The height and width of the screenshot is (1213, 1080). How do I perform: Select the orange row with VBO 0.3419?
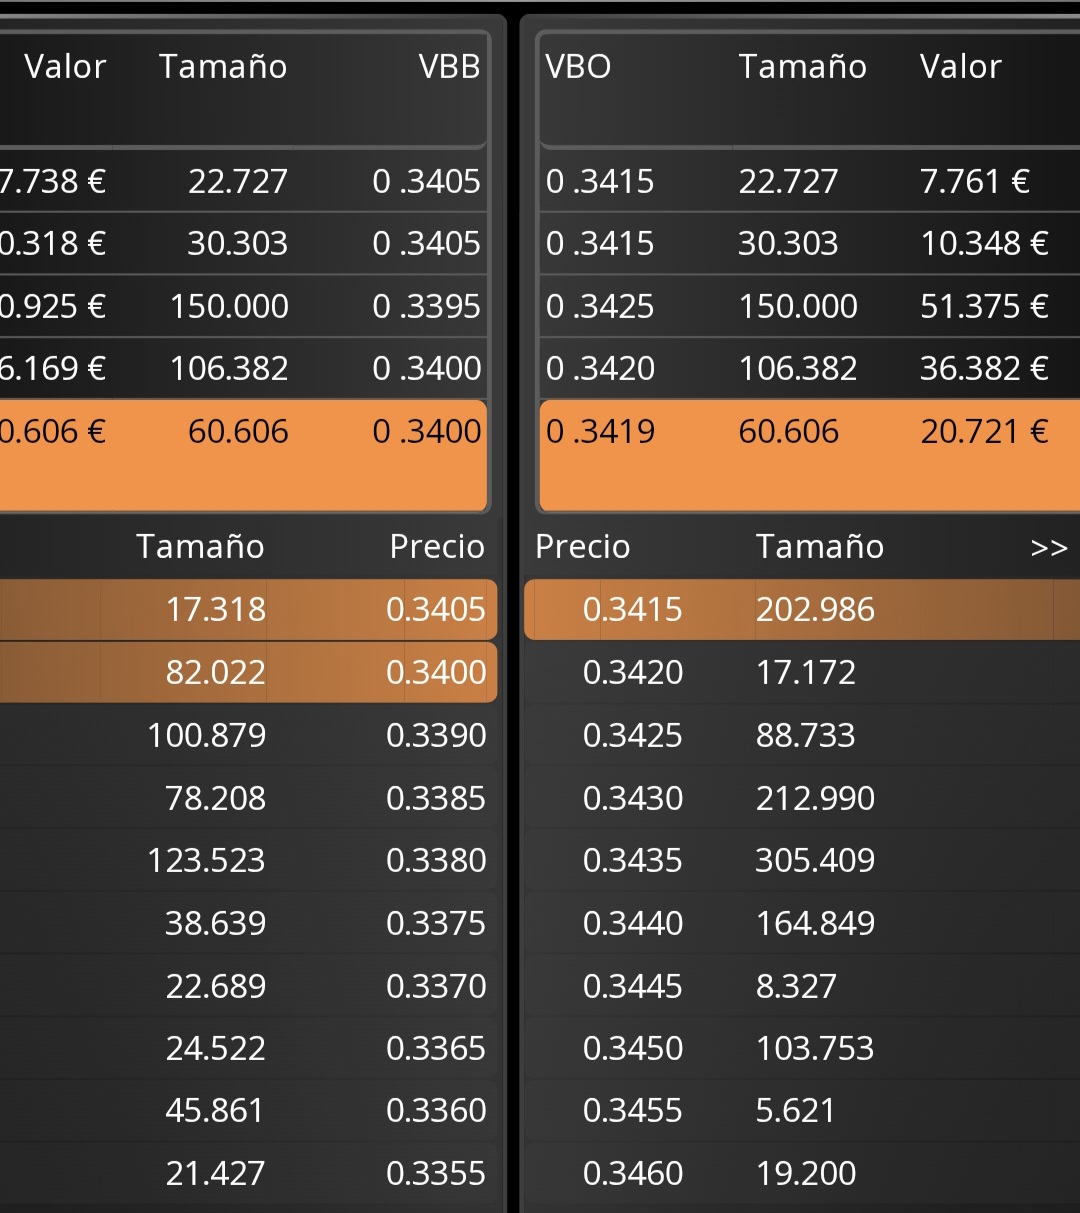(x=809, y=455)
